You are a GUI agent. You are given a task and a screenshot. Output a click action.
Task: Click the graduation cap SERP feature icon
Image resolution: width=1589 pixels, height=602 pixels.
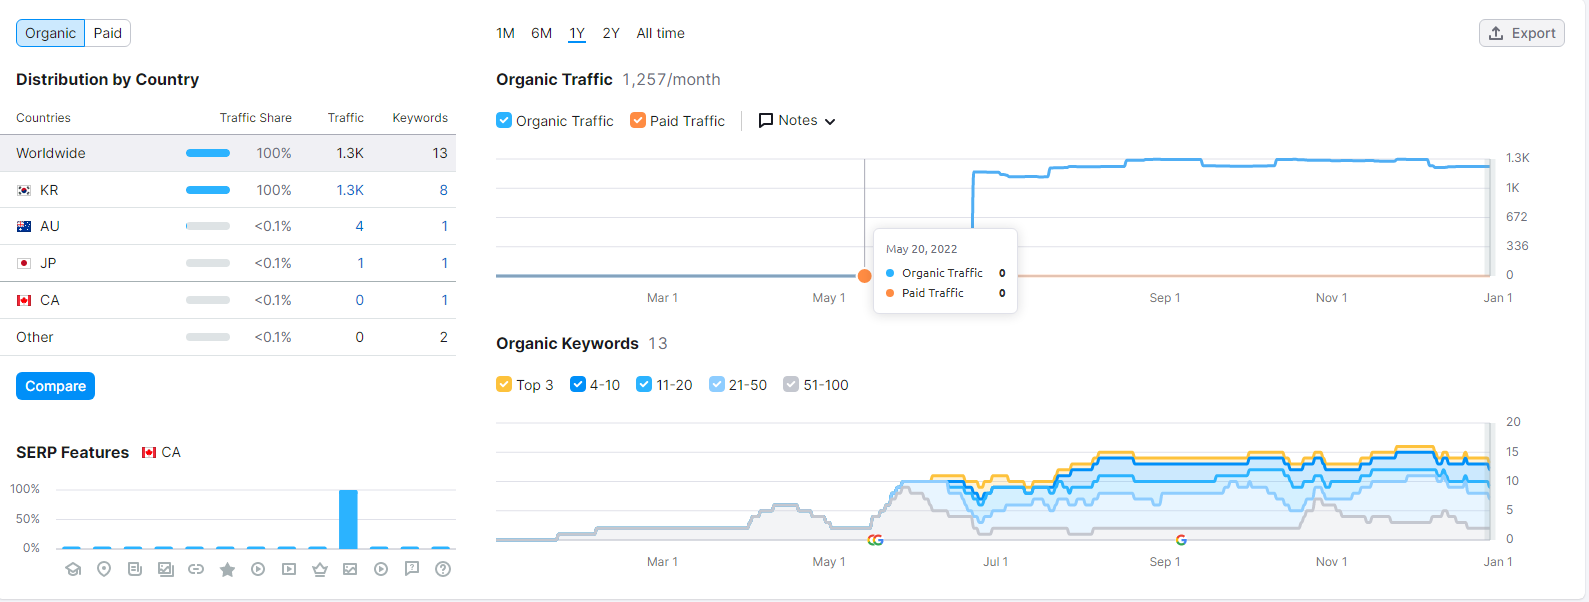click(73, 569)
